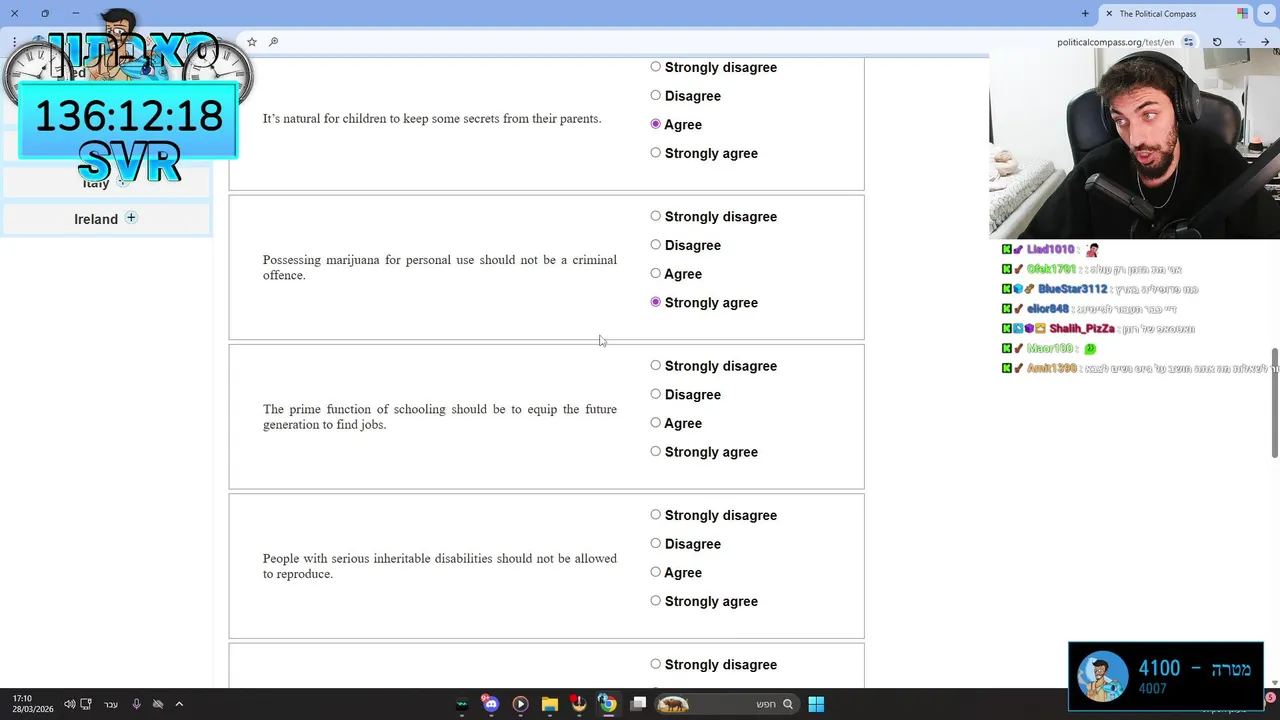Image resolution: width=1280 pixels, height=720 pixels.
Task: Open the dark taskbar app left of Discord
Action: [461, 704]
